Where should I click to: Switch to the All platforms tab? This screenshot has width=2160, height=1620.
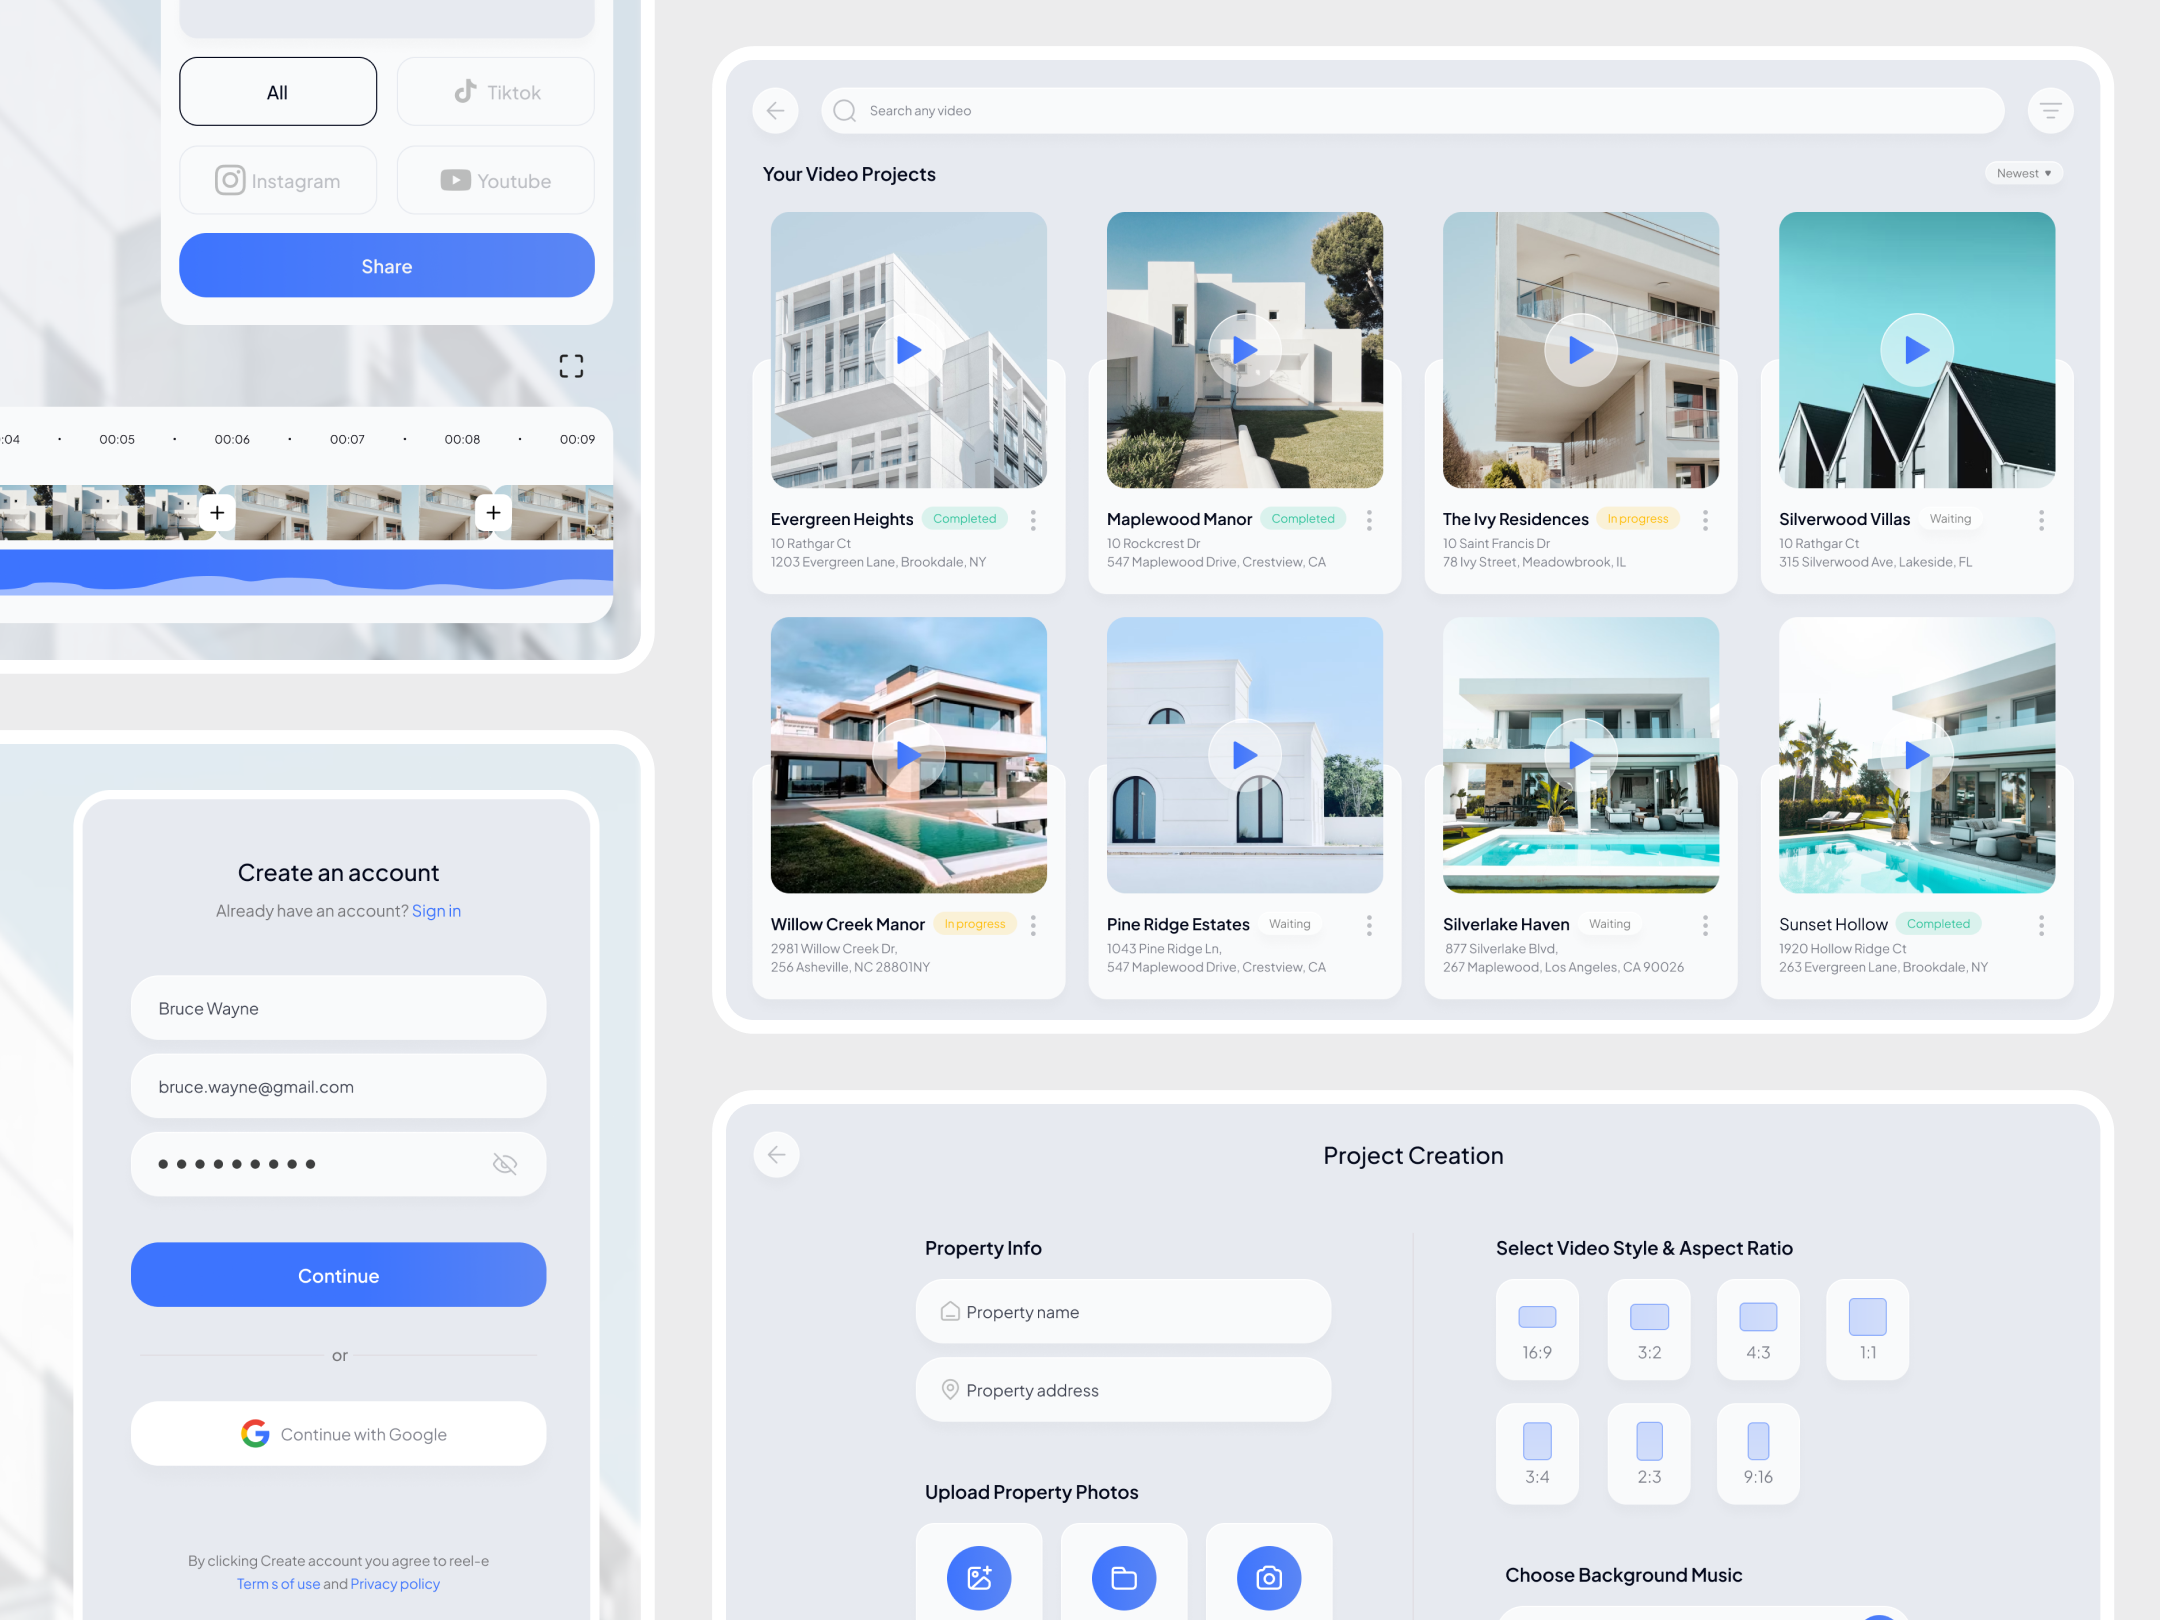click(x=277, y=91)
